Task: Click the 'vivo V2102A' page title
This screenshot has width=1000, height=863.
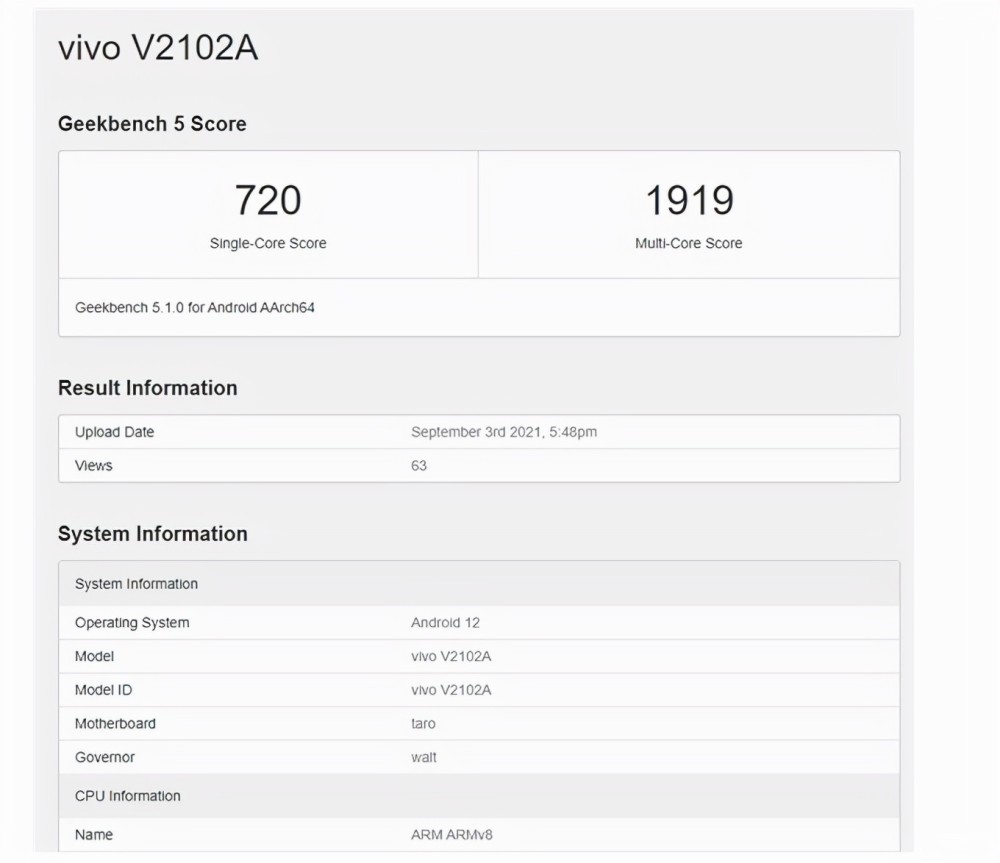Action: [x=158, y=48]
